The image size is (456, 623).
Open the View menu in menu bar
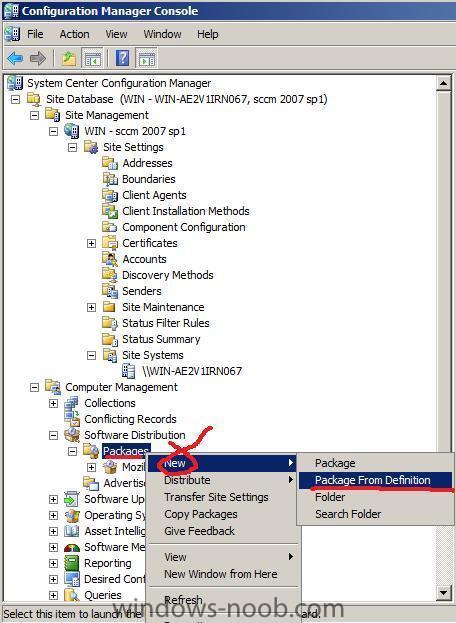pos(116,34)
